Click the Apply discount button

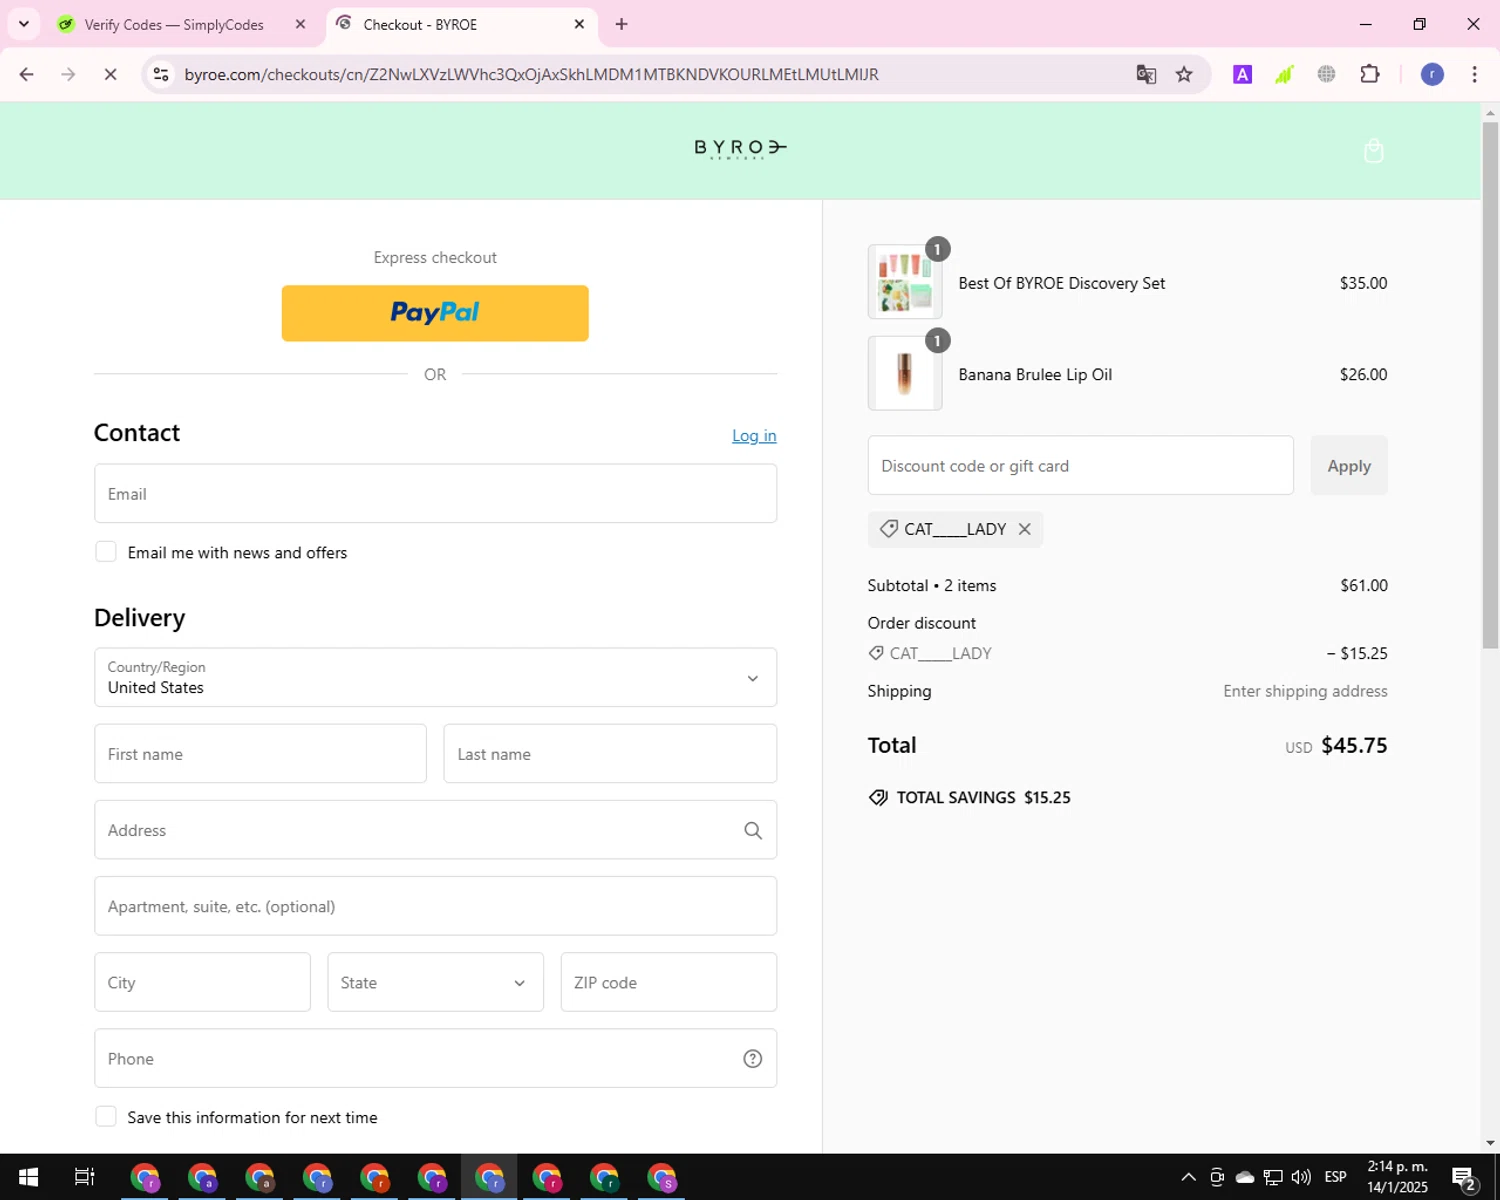coord(1349,466)
